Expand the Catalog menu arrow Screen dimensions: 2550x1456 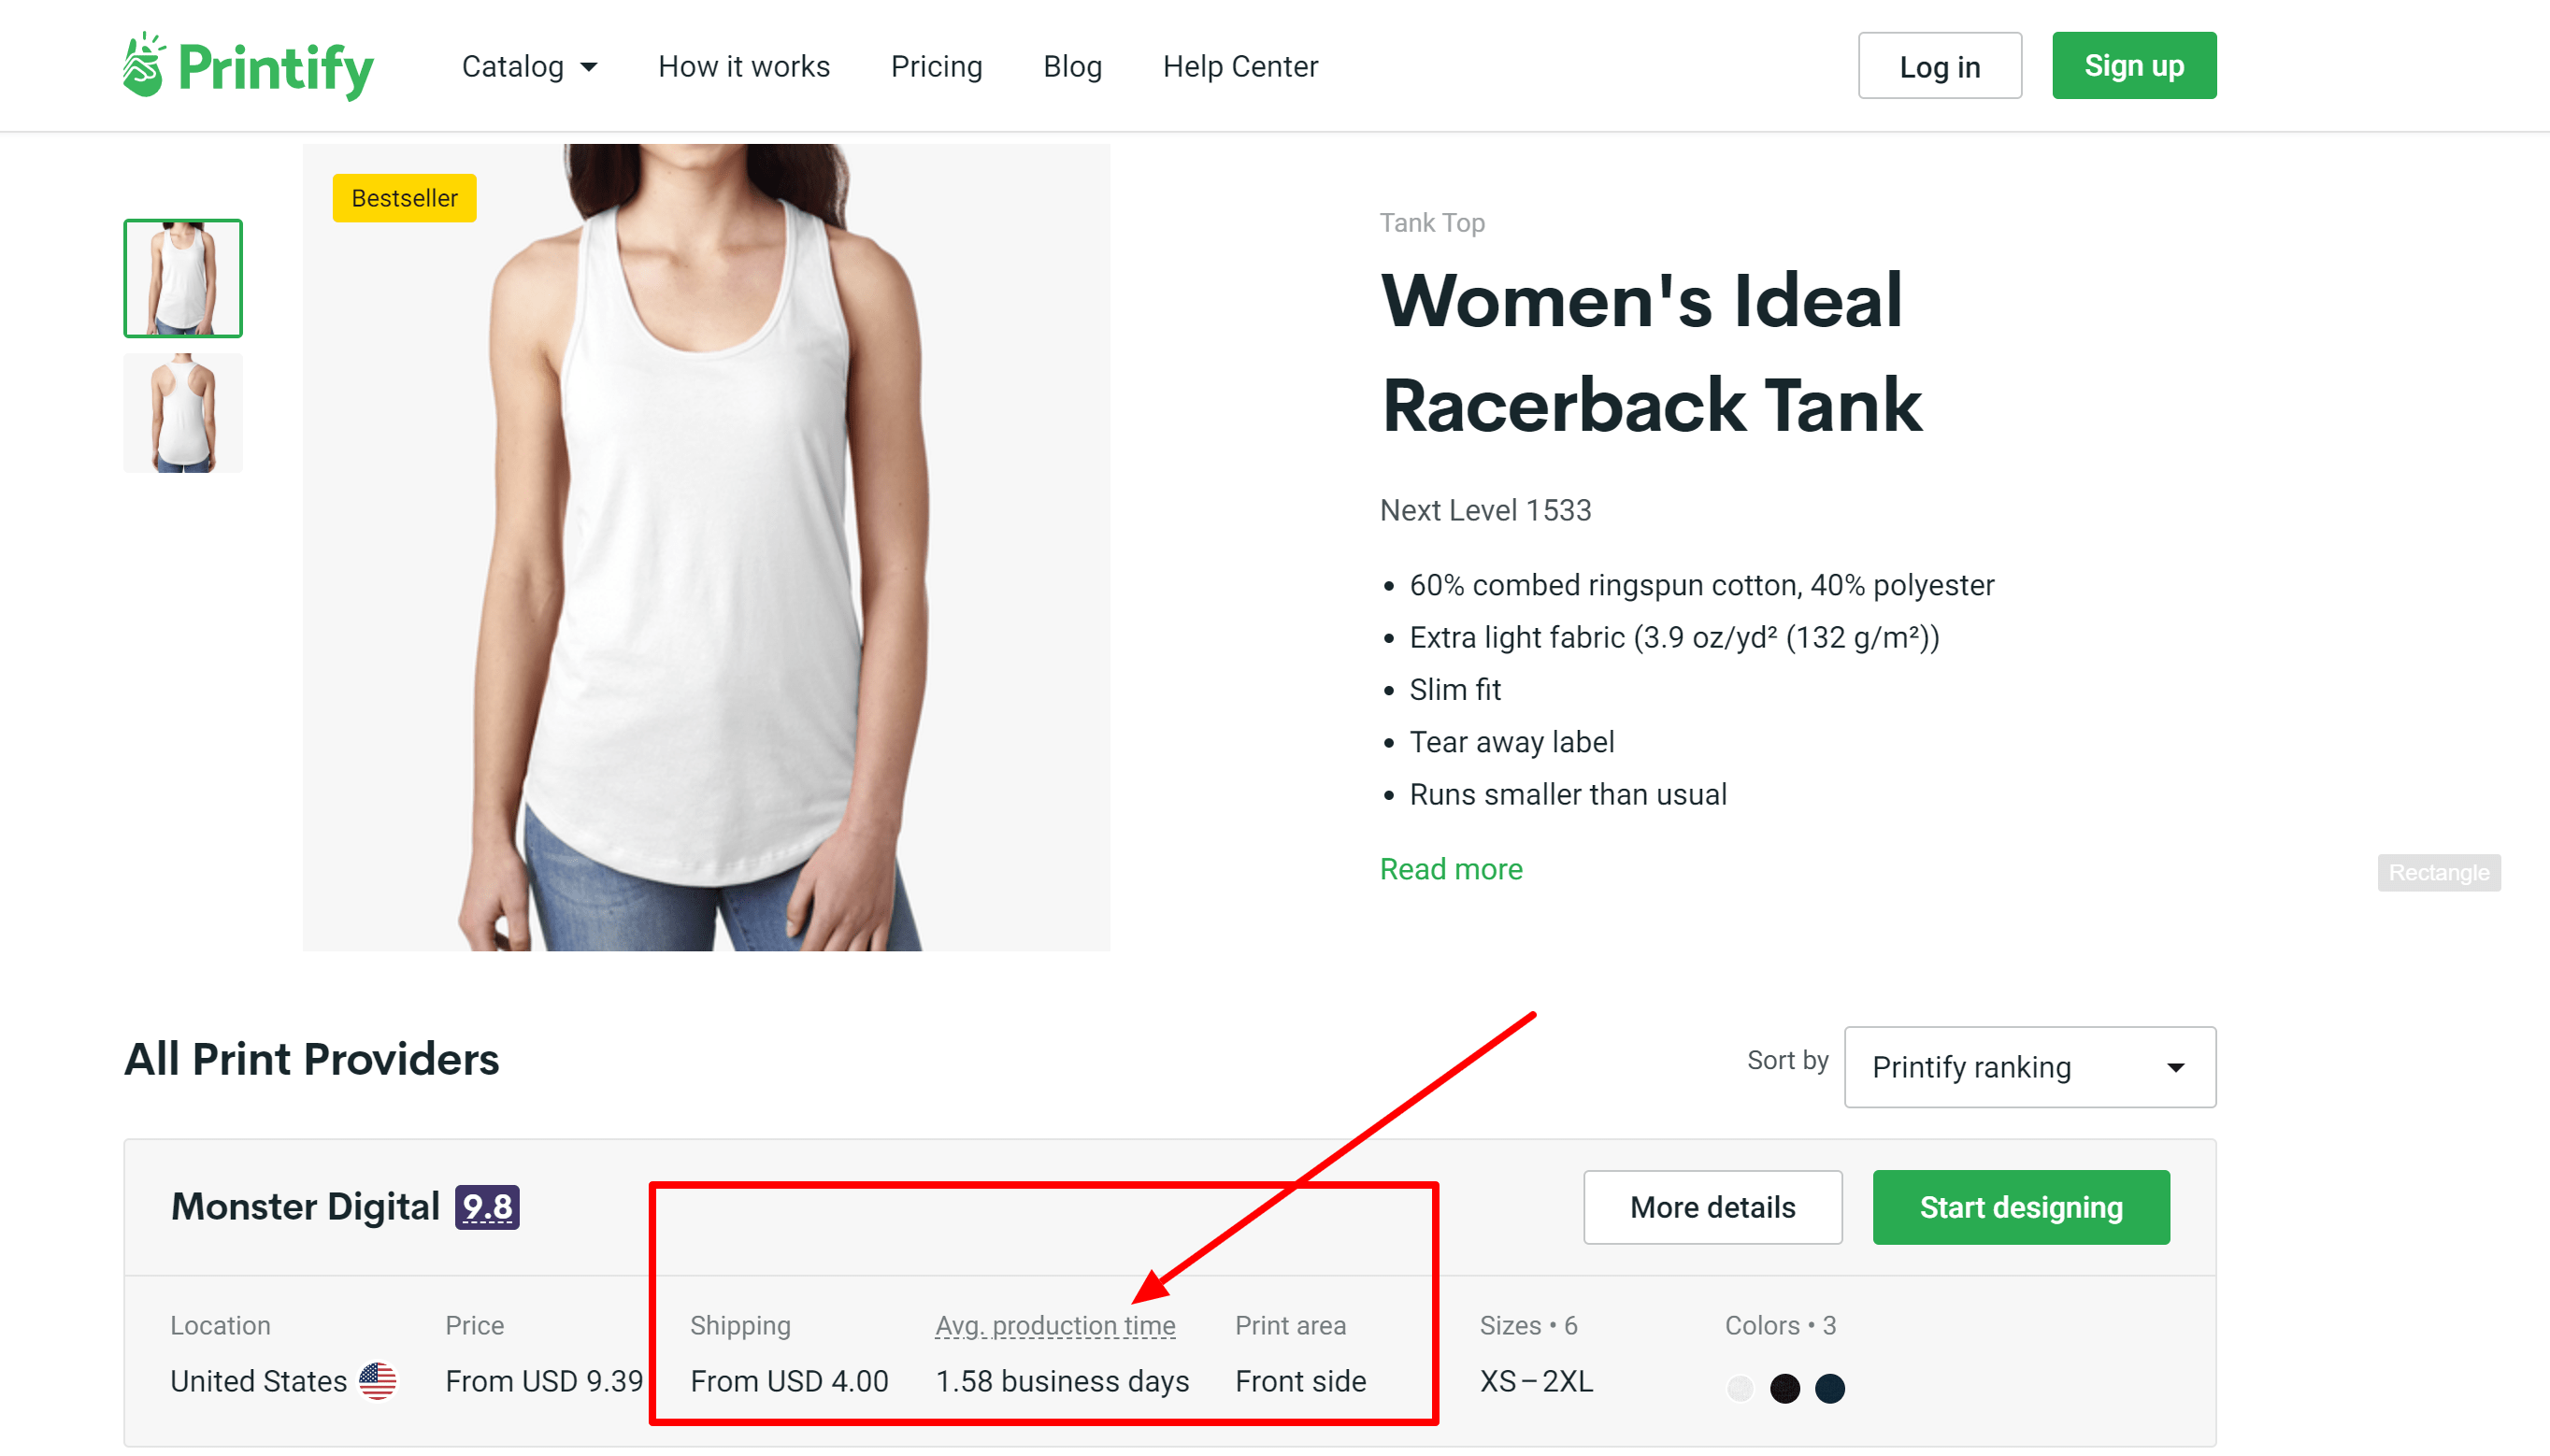coord(589,67)
